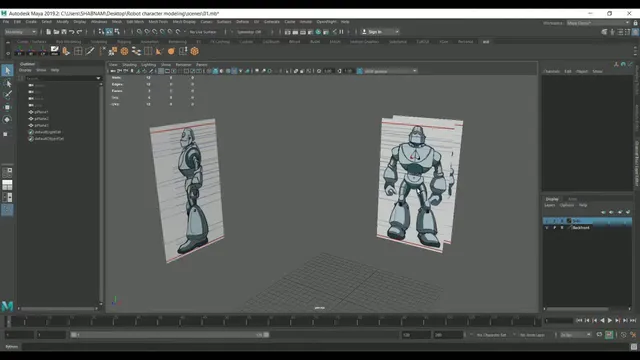640x360 pixels.
Task: Click the hand-shaped shelf icon
Action: click(x=66, y=51)
